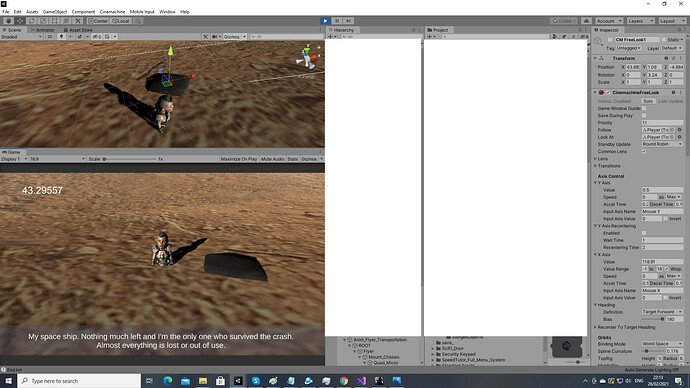This screenshot has height=388, width=690.
Task: Click the Step frame button
Action: (349, 21)
